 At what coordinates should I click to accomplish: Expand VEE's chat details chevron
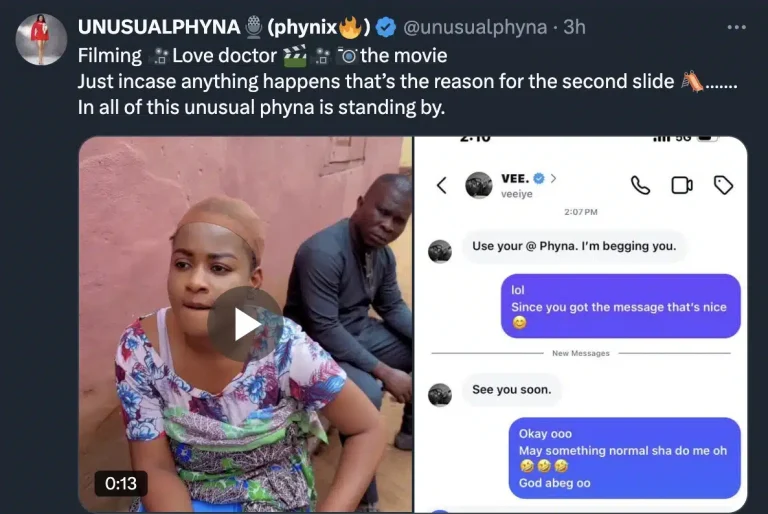pos(553,178)
